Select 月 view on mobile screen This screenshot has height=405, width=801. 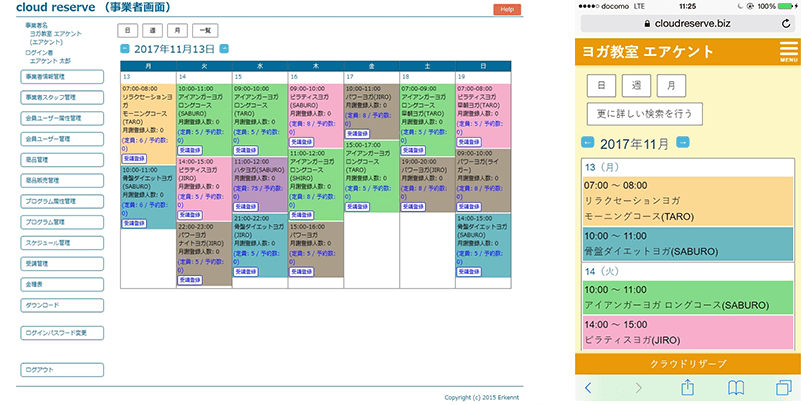coord(671,86)
